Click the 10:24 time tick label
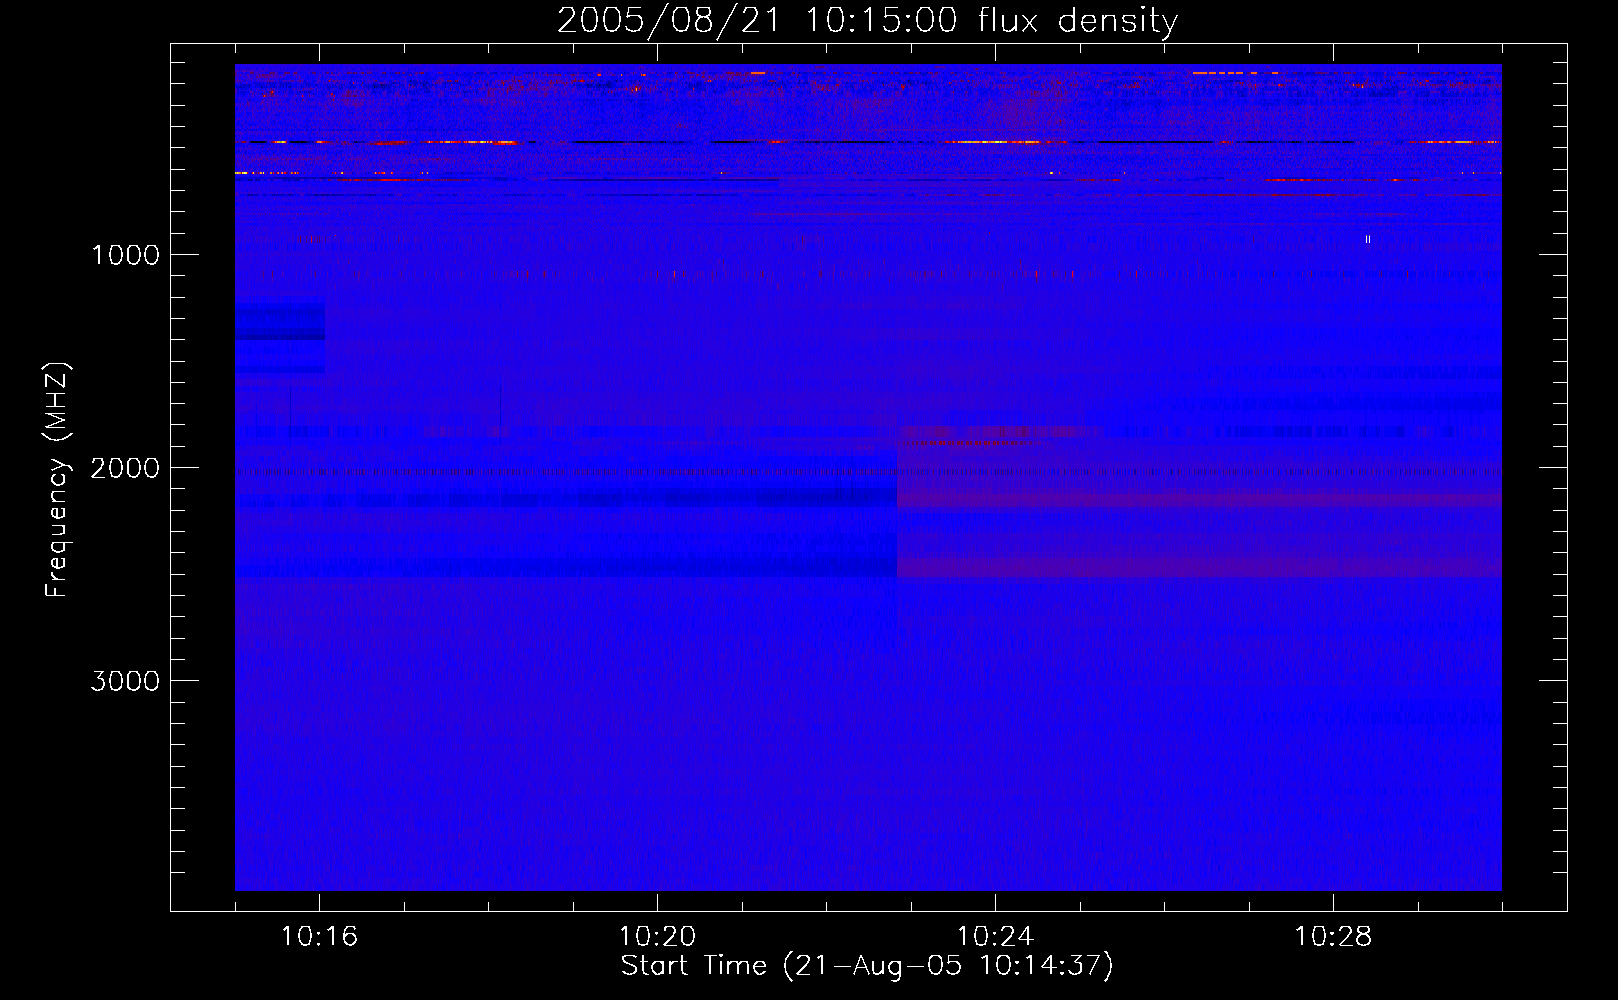The height and width of the screenshot is (1000, 1618). [995, 937]
